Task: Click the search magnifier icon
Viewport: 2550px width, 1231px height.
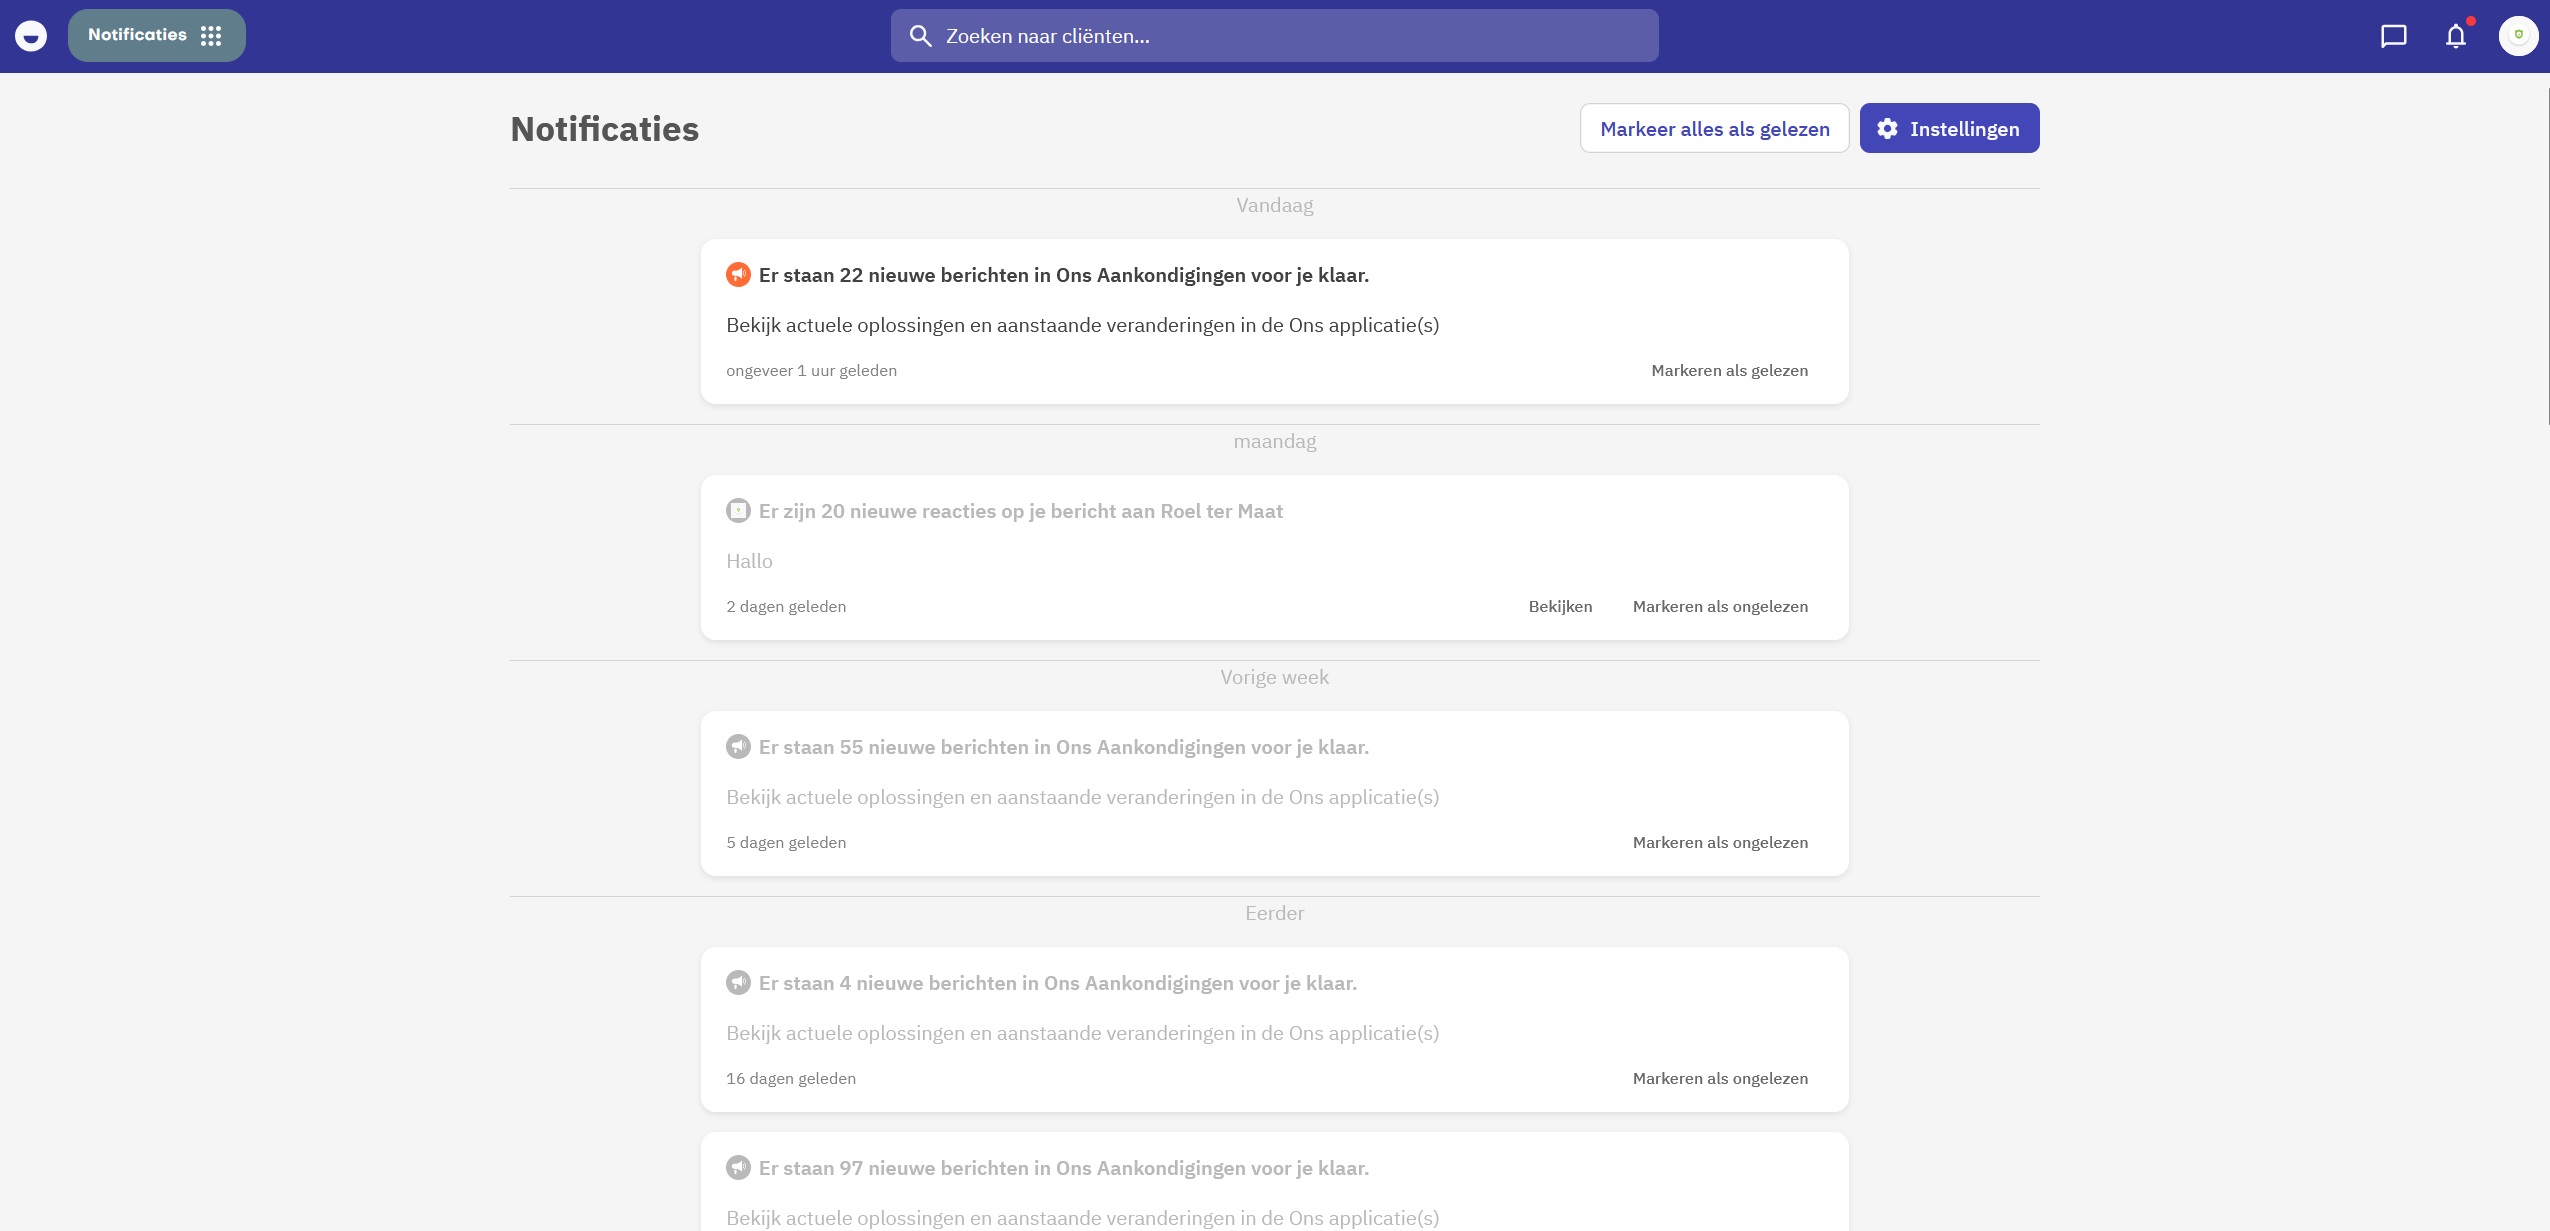Action: 920,36
